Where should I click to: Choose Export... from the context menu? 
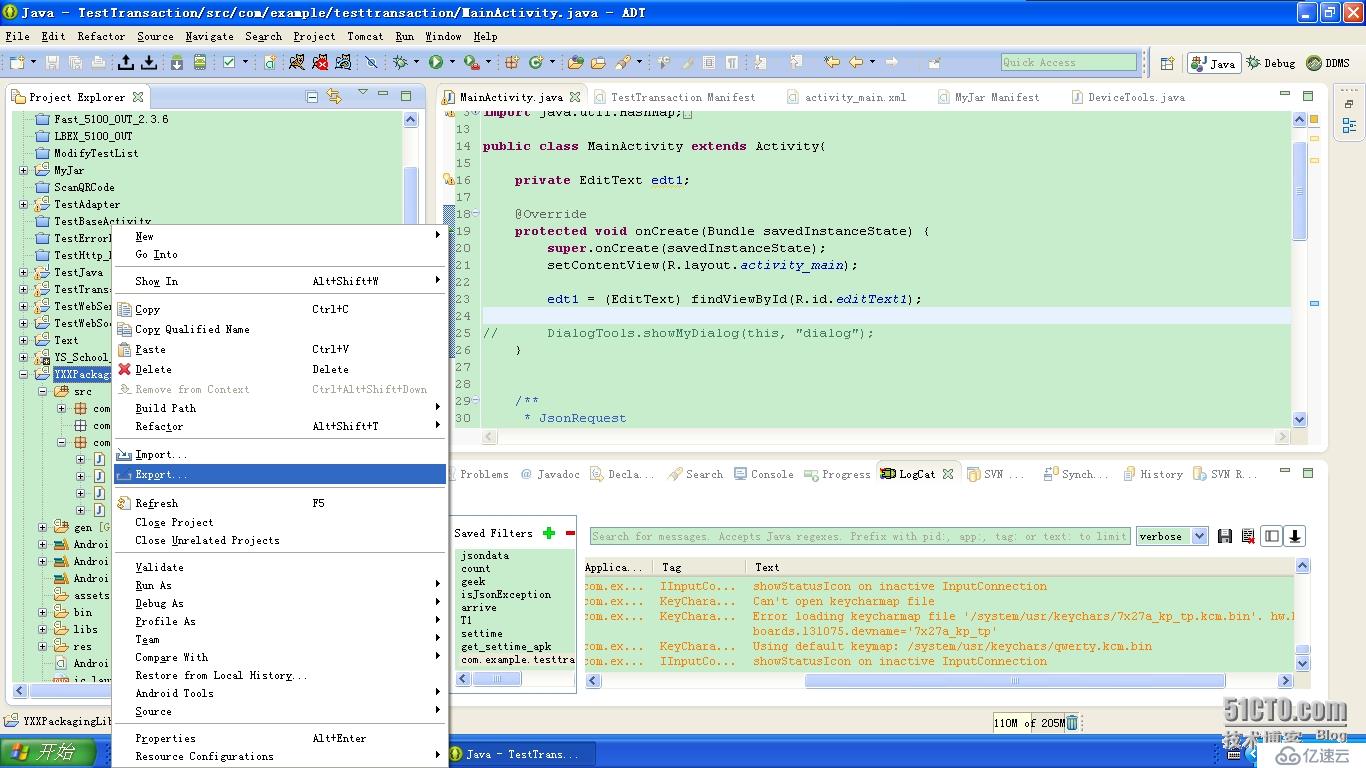(280, 474)
